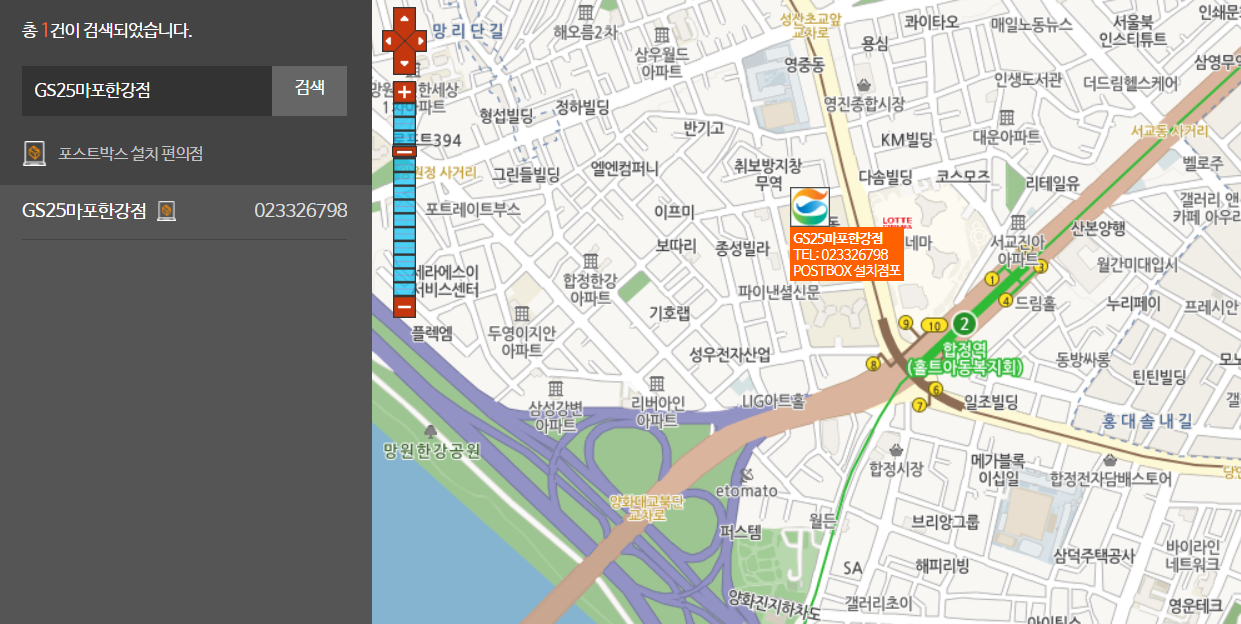This screenshot has width=1241, height=624.
Task: Click the postbox icon beside GS25마포한강점 result
Action: pyautogui.click(x=167, y=211)
